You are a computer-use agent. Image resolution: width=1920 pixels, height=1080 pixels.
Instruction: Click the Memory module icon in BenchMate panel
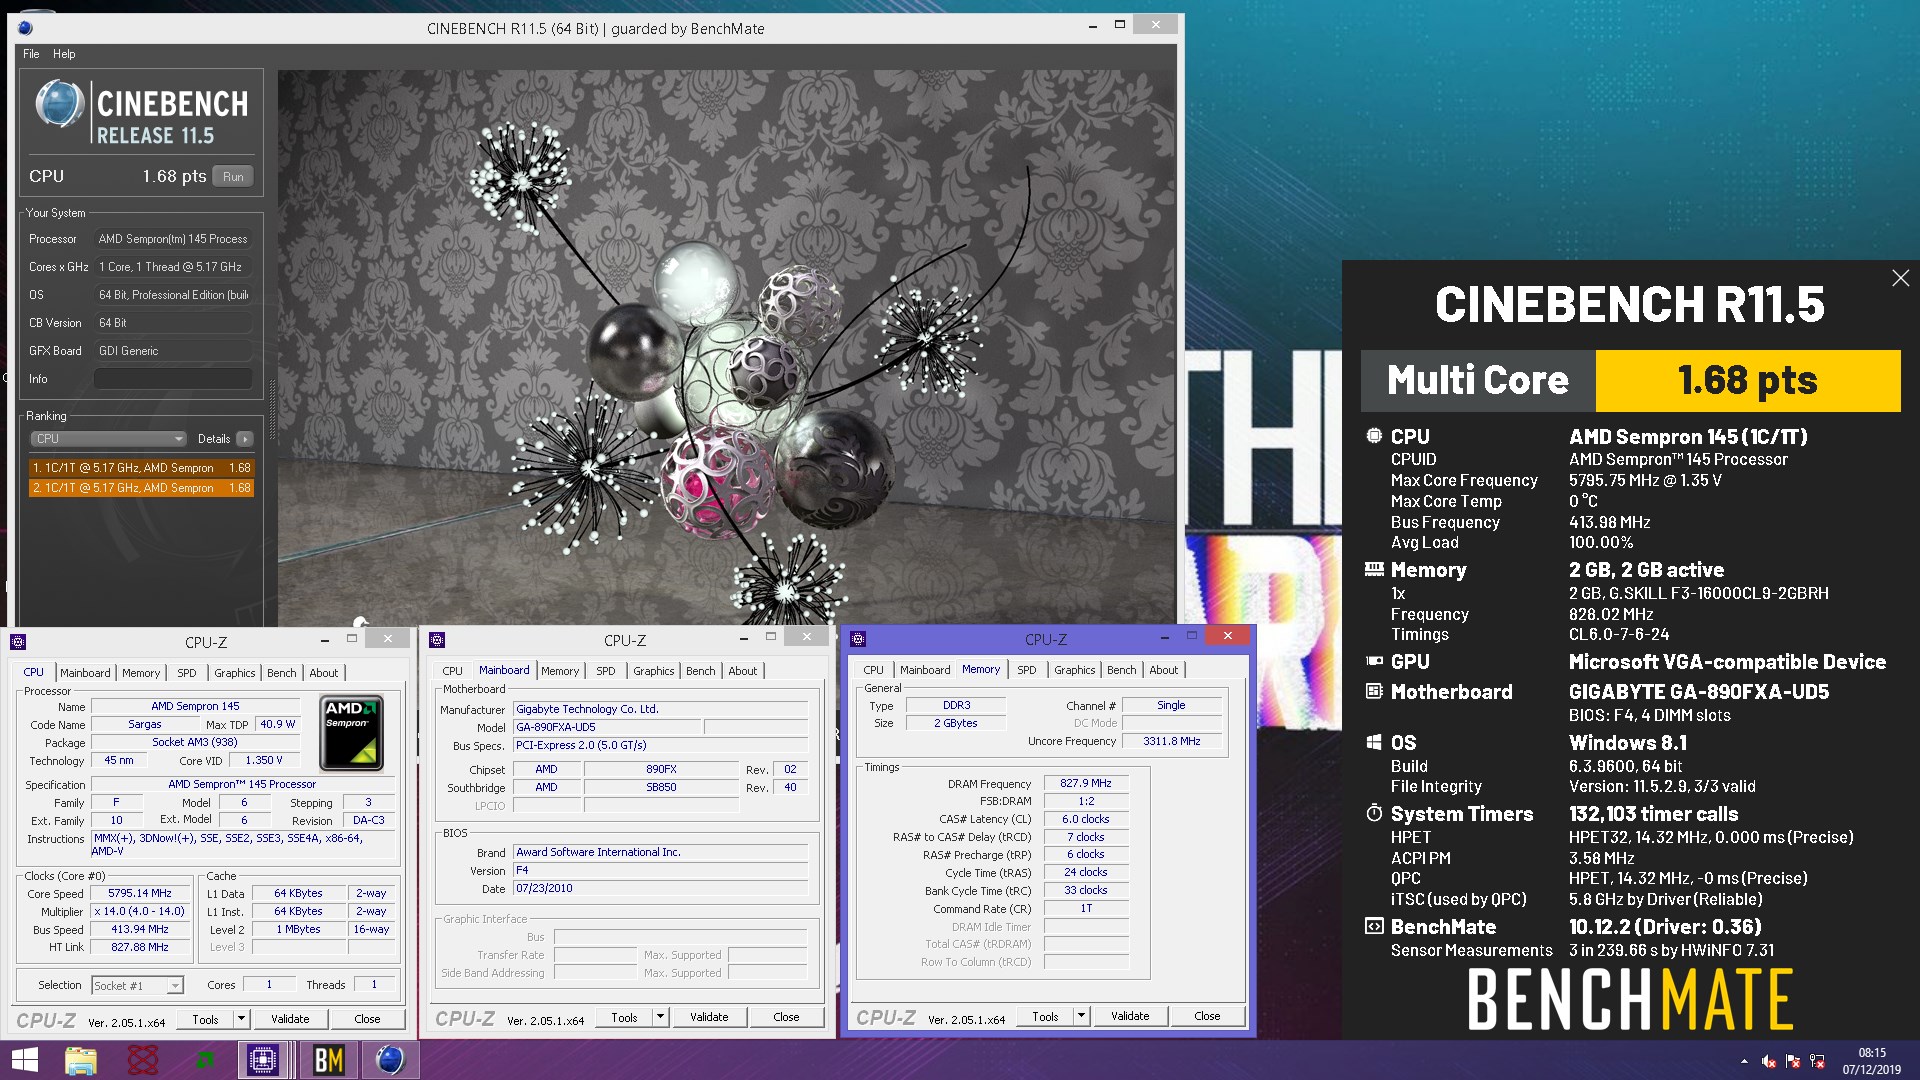tap(1374, 569)
